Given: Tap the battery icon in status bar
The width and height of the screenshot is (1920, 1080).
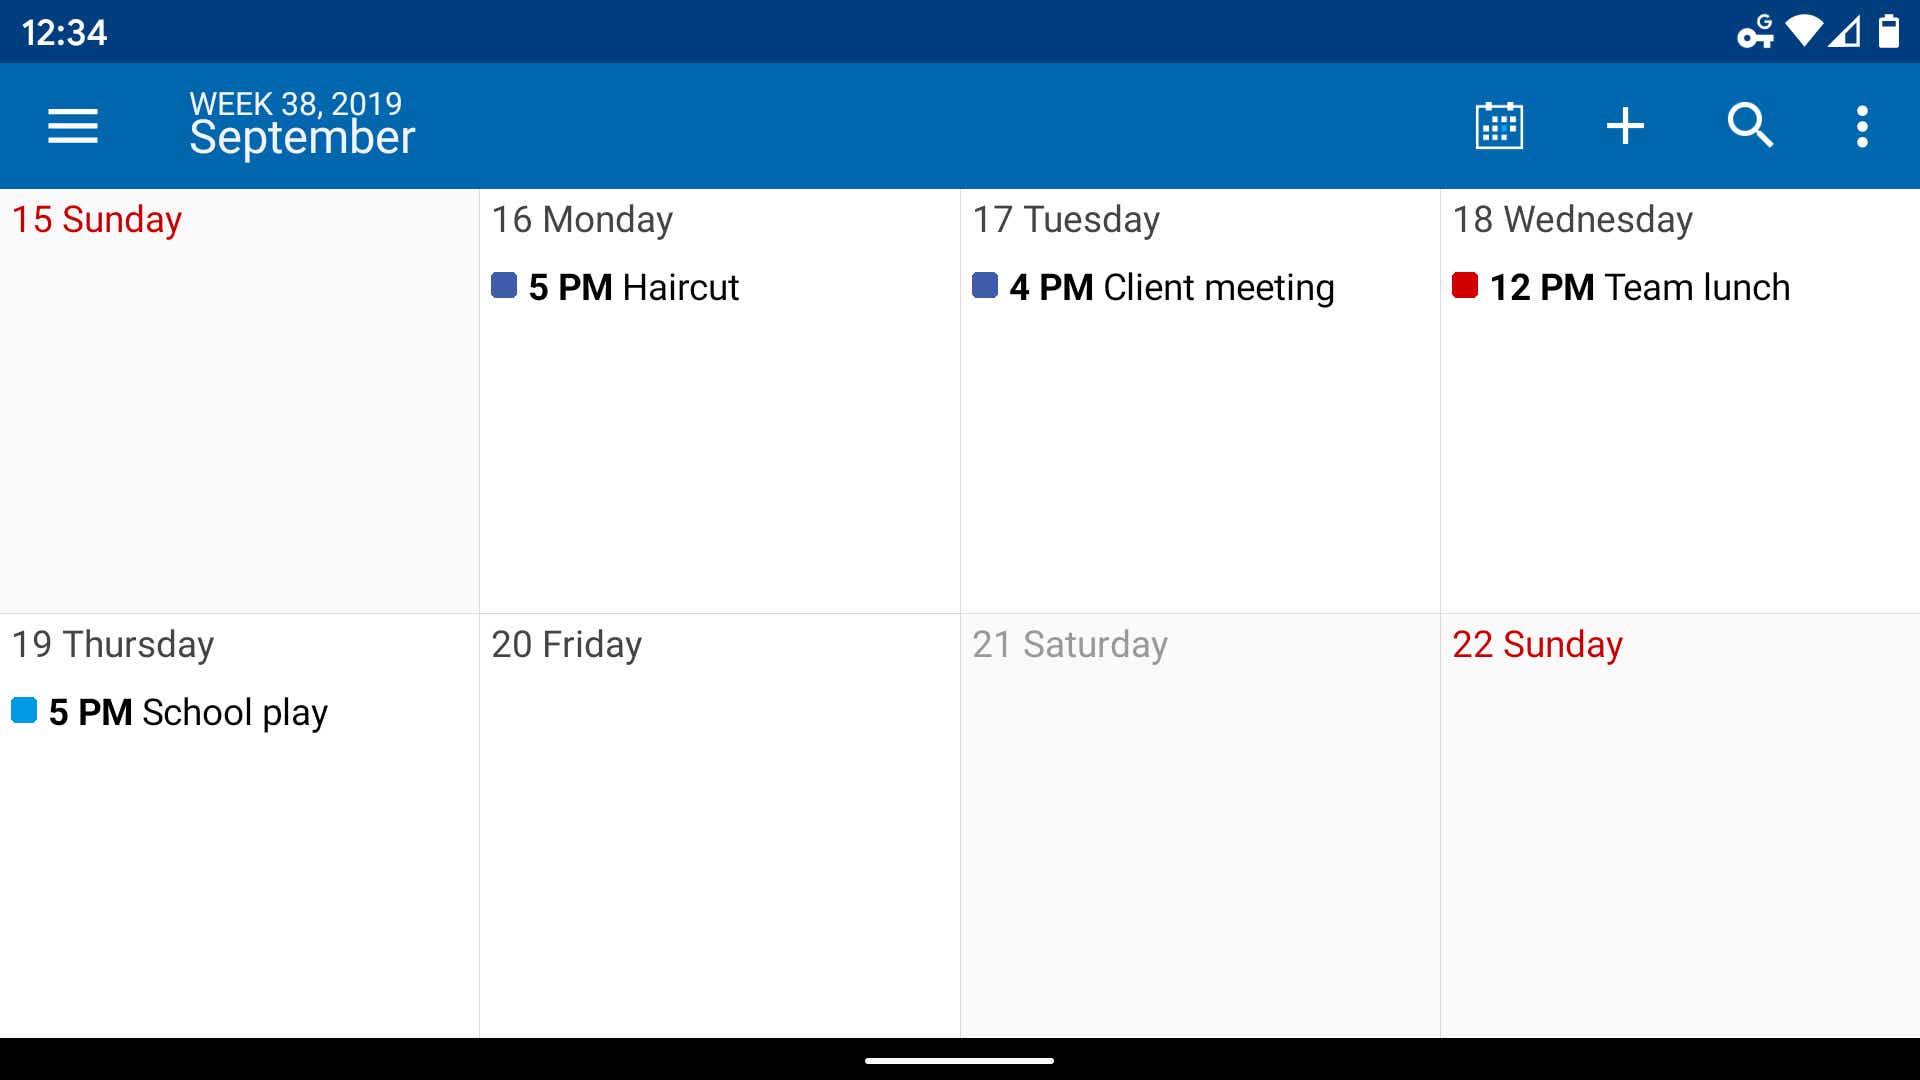Looking at the screenshot, I should pyautogui.click(x=1895, y=29).
